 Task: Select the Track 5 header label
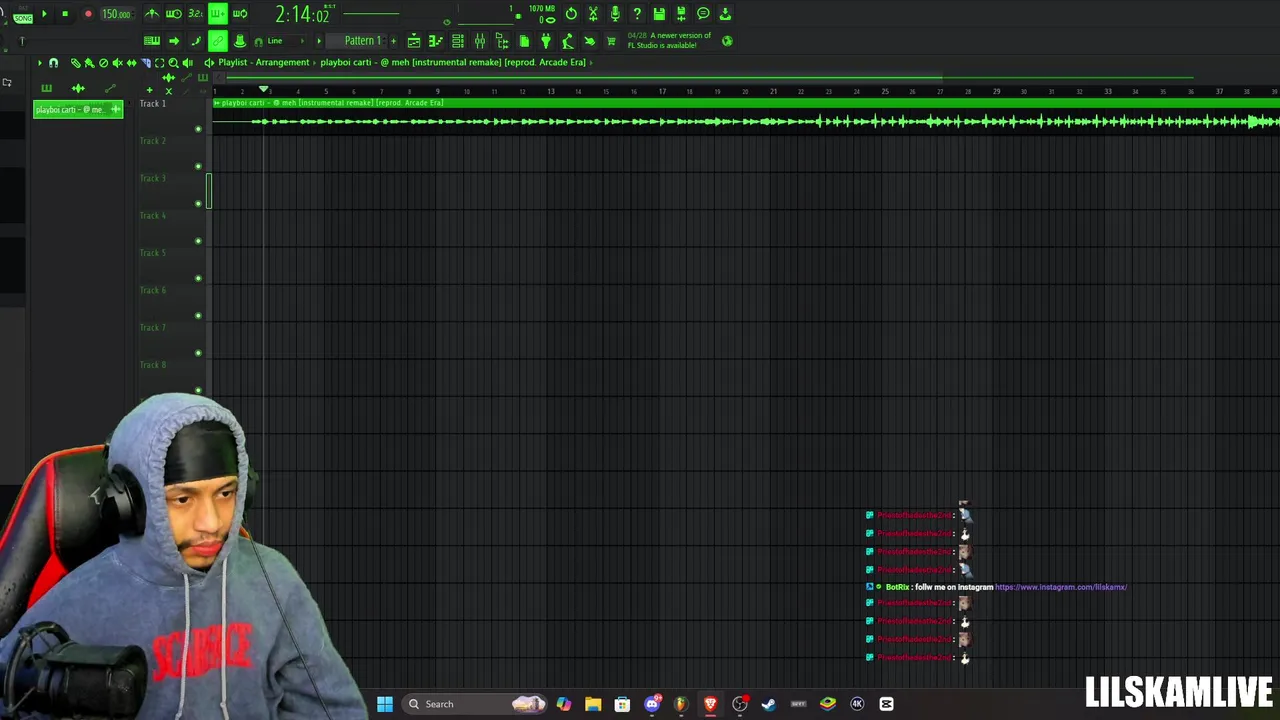point(152,253)
